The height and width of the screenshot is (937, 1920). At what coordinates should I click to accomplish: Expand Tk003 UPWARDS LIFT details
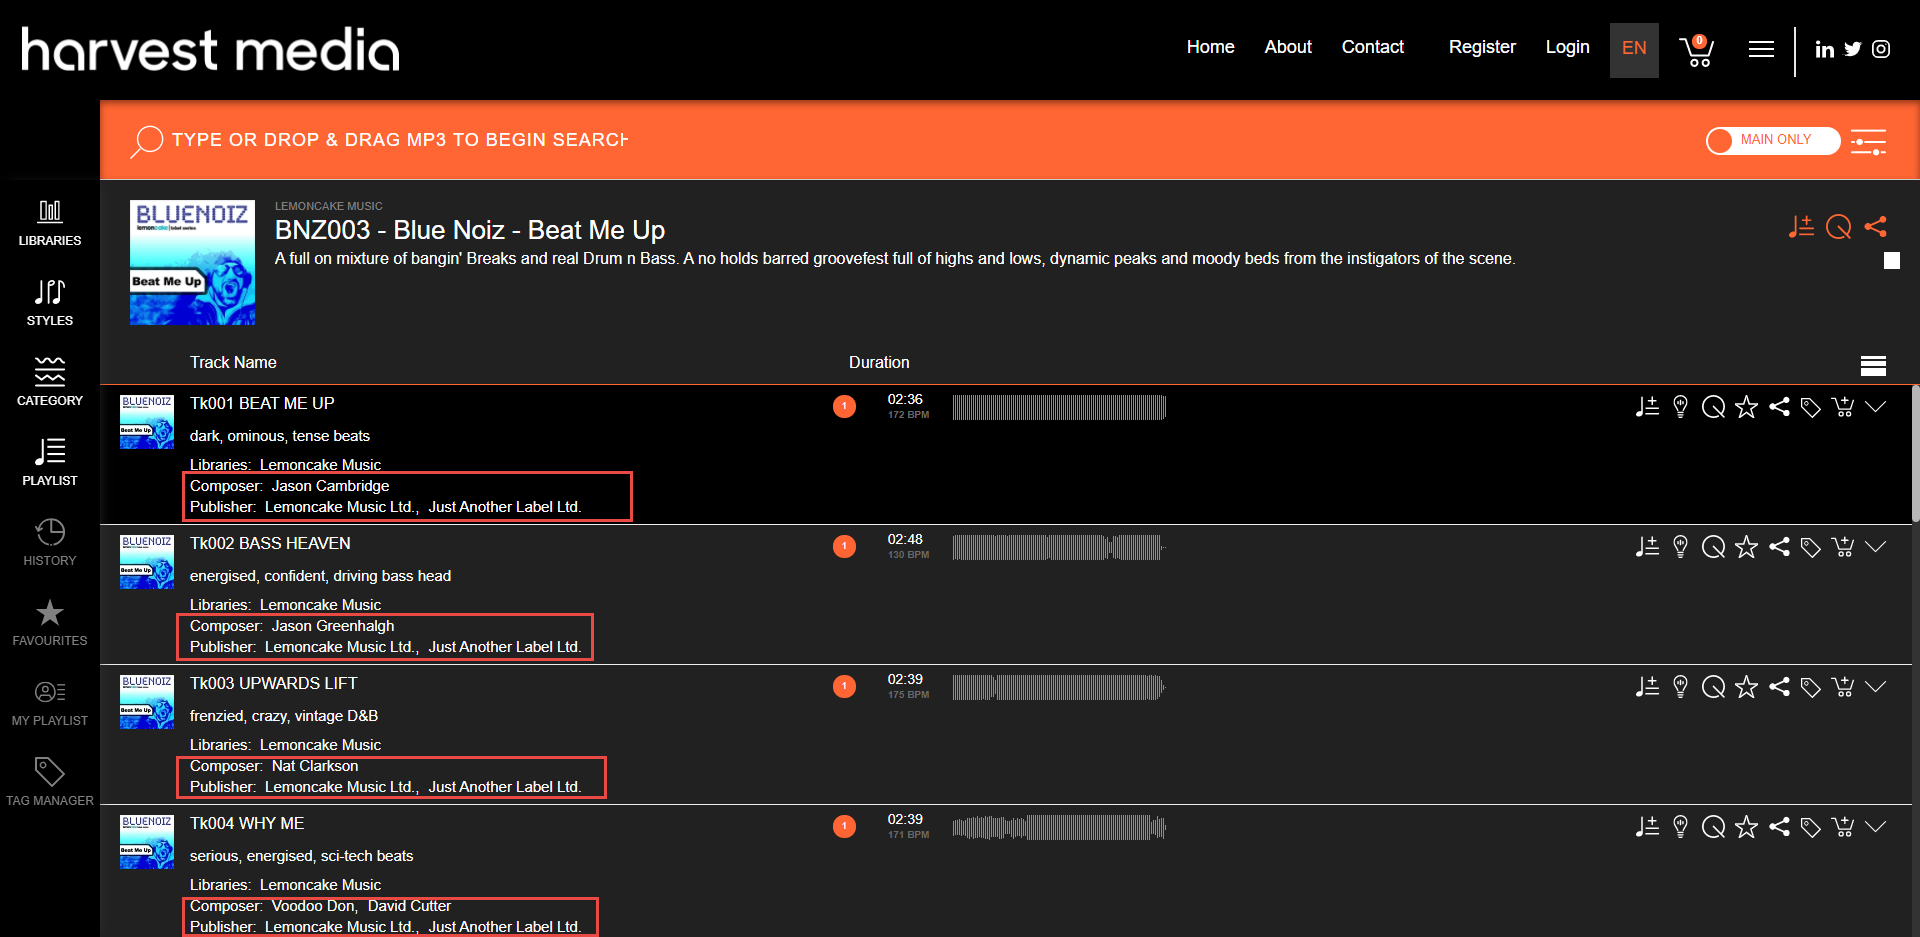click(1876, 686)
